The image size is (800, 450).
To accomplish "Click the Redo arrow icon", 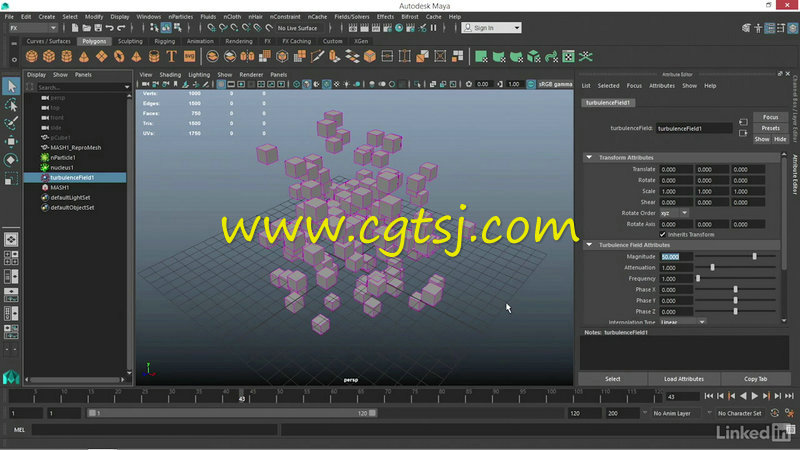I will pos(121,28).
